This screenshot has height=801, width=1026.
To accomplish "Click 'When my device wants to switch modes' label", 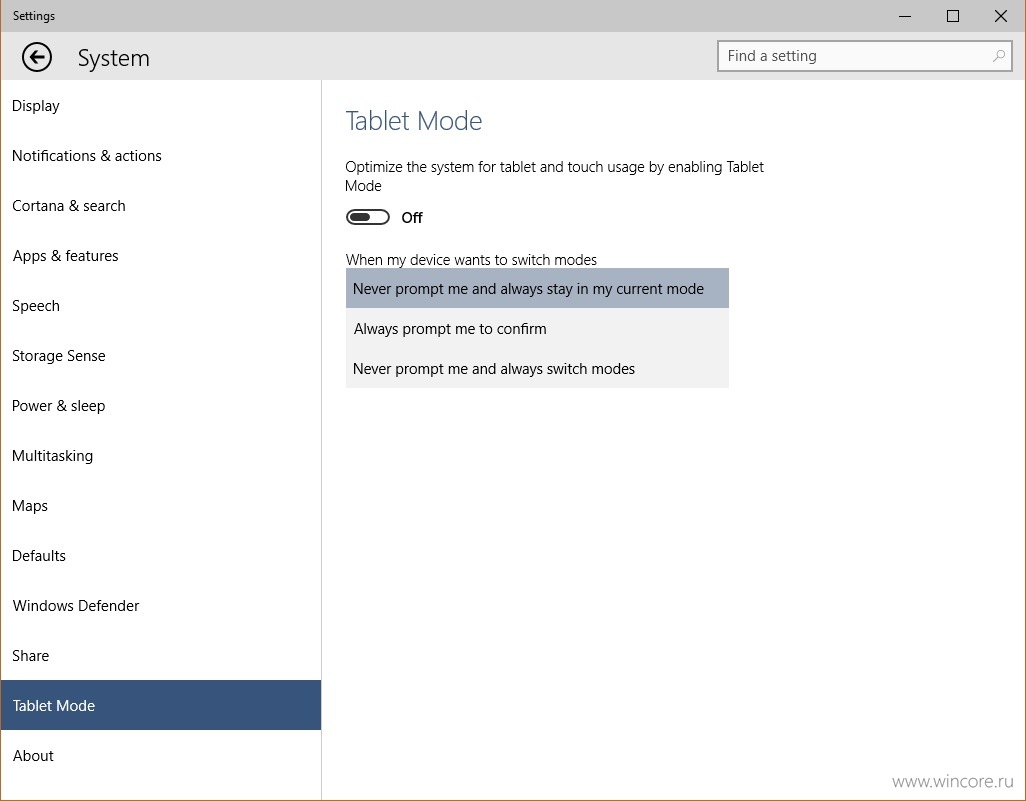I will (x=471, y=260).
